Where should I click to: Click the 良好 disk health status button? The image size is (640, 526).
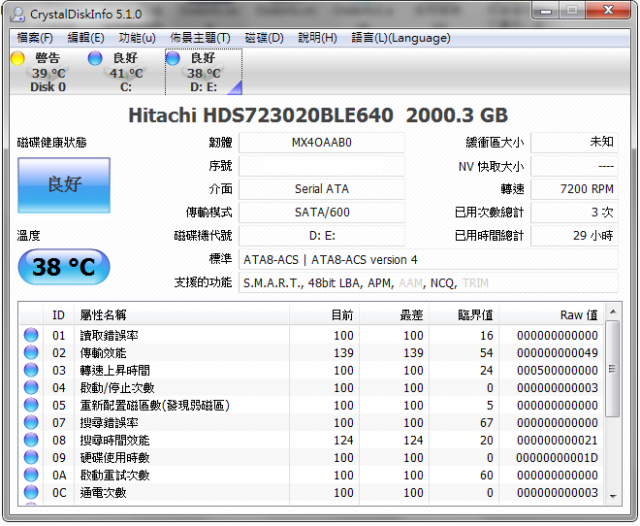pos(64,185)
